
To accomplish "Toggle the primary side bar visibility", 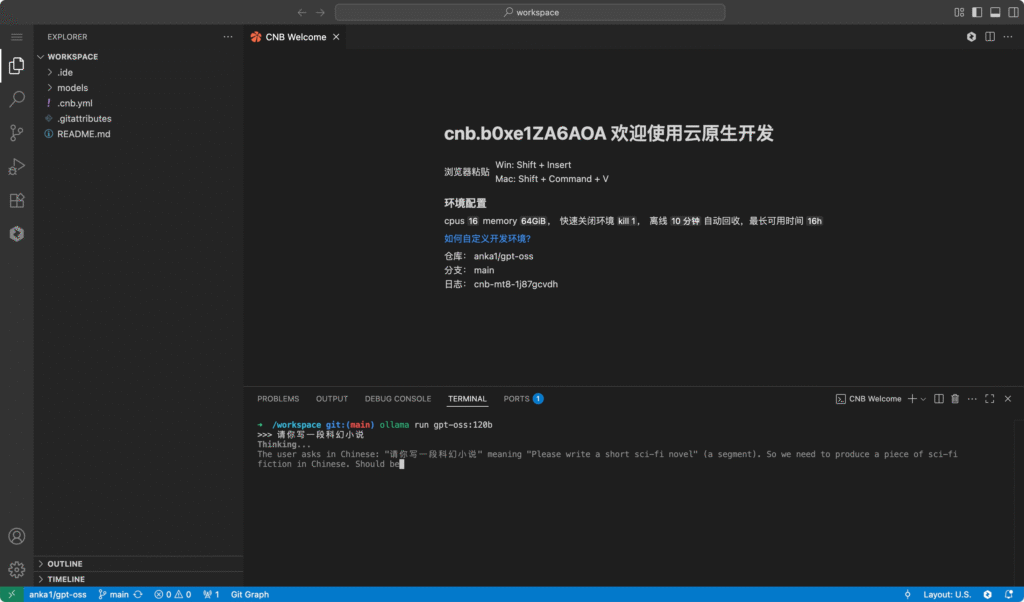I will (x=977, y=12).
